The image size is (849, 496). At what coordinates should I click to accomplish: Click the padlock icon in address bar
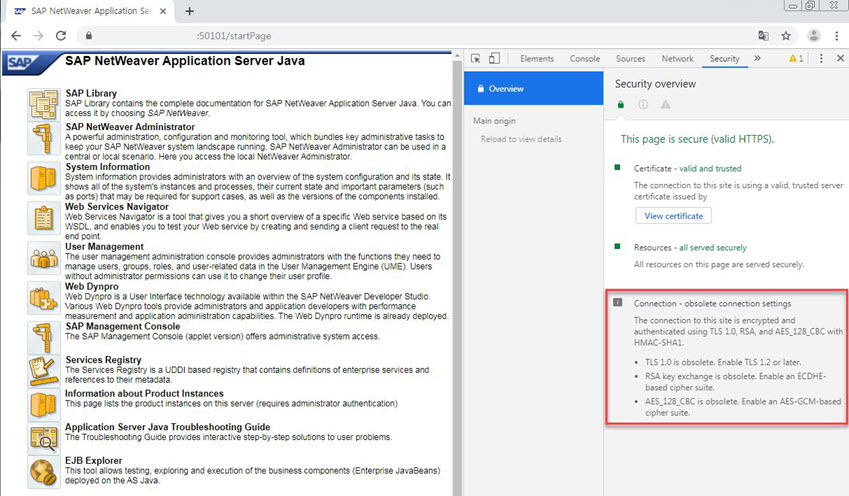point(88,36)
